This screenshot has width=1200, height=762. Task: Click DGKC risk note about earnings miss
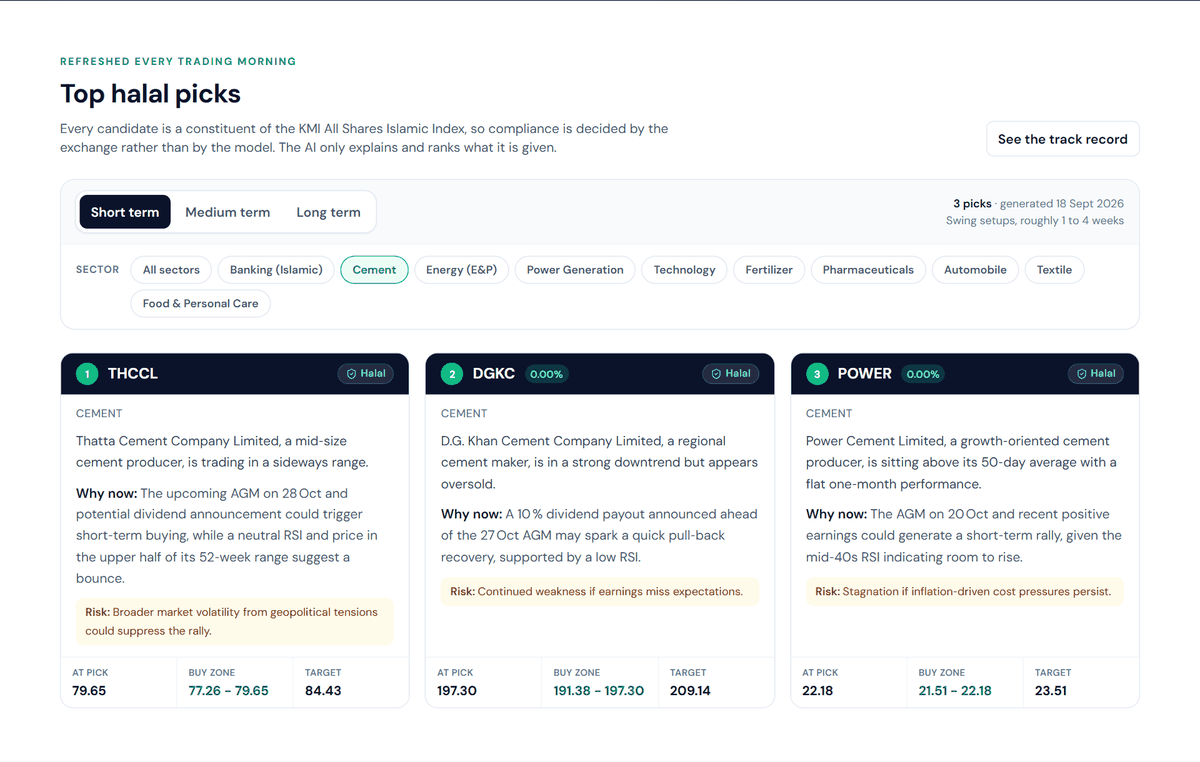[600, 591]
